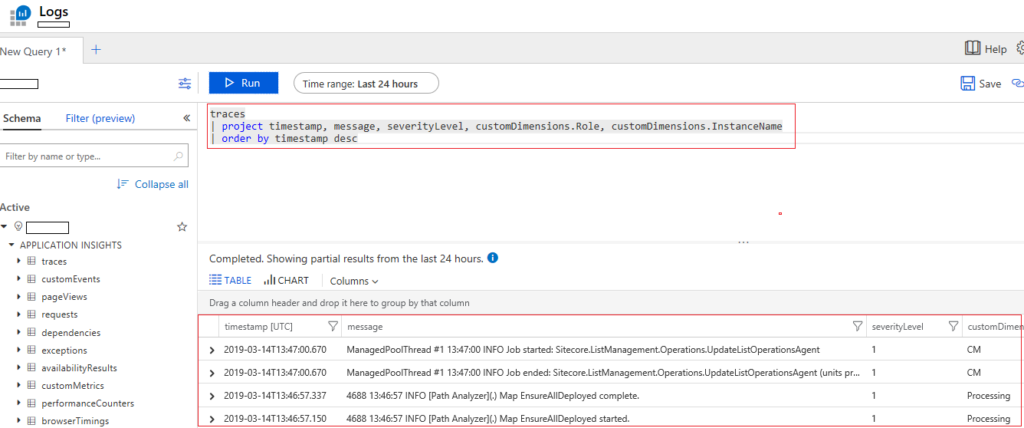The image size is (1024, 428).
Task: Expand the Job started result row
Action: coord(212,351)
